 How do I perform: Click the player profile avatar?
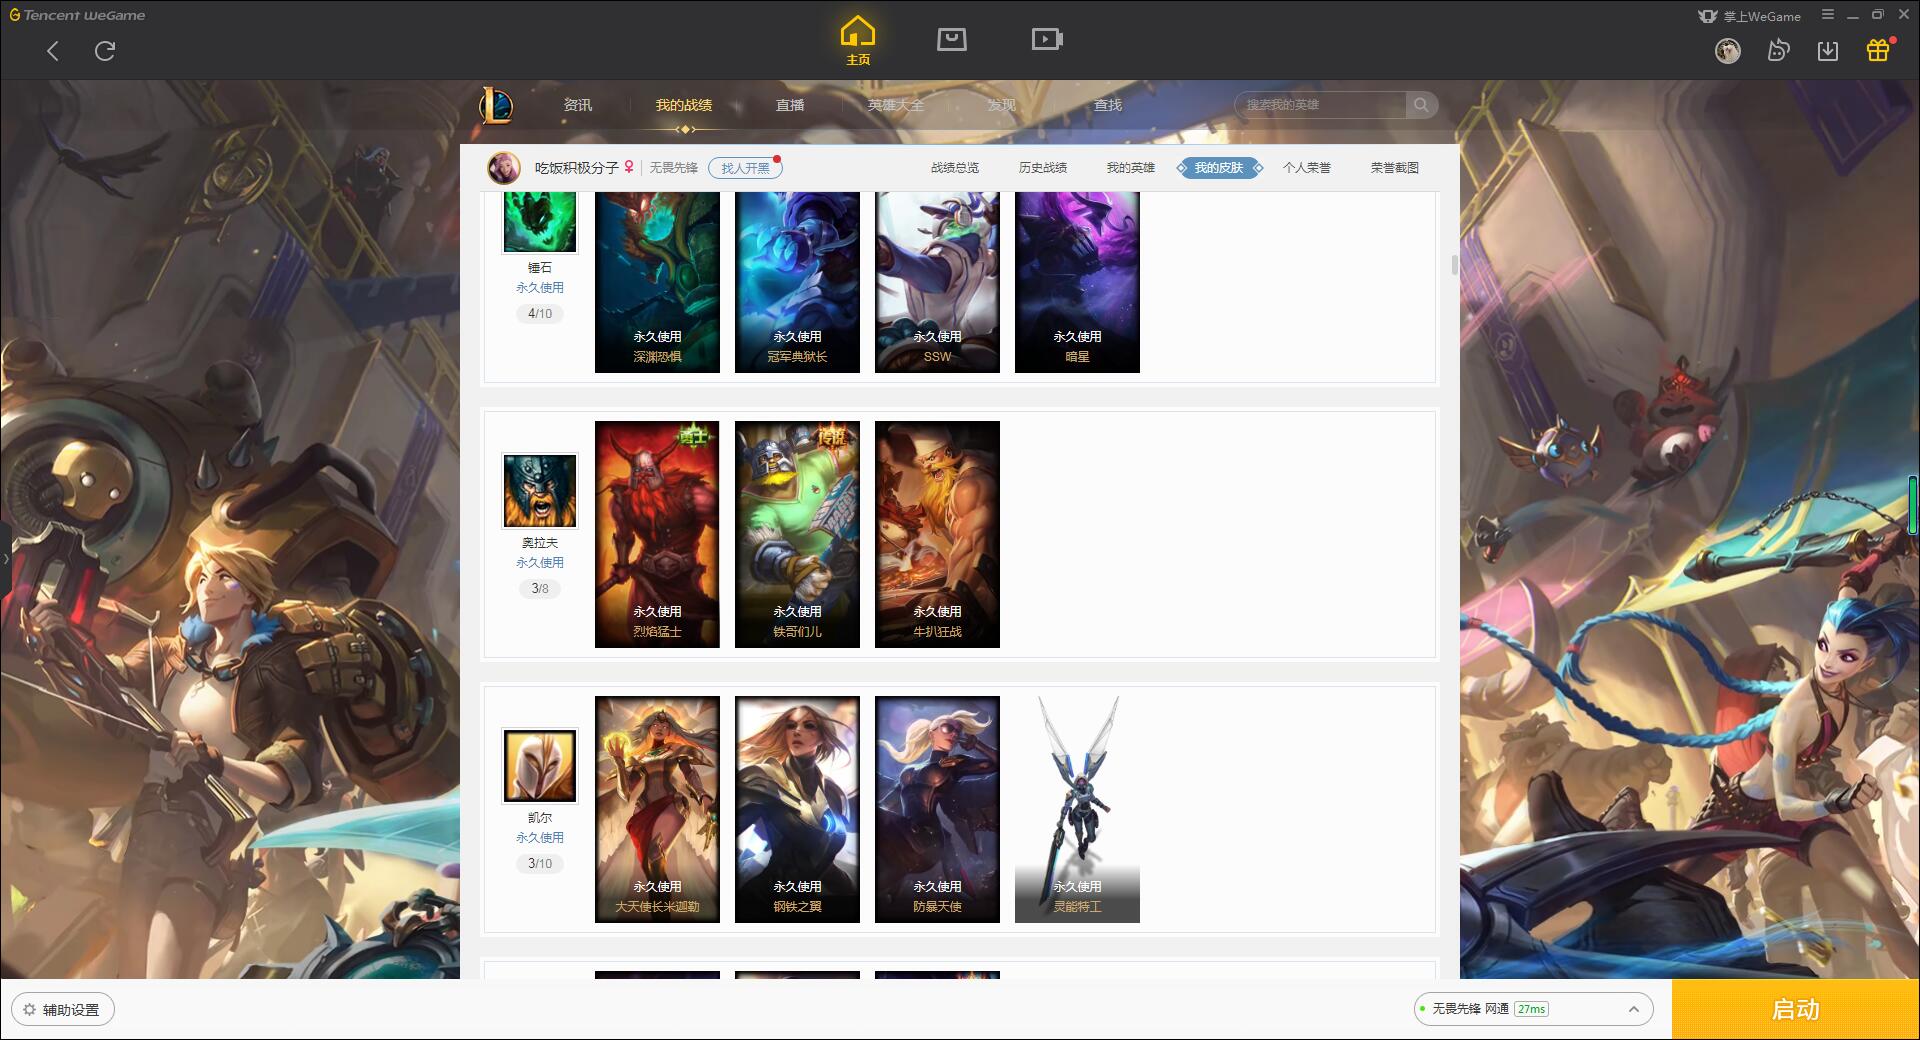(x=504, y=168)
